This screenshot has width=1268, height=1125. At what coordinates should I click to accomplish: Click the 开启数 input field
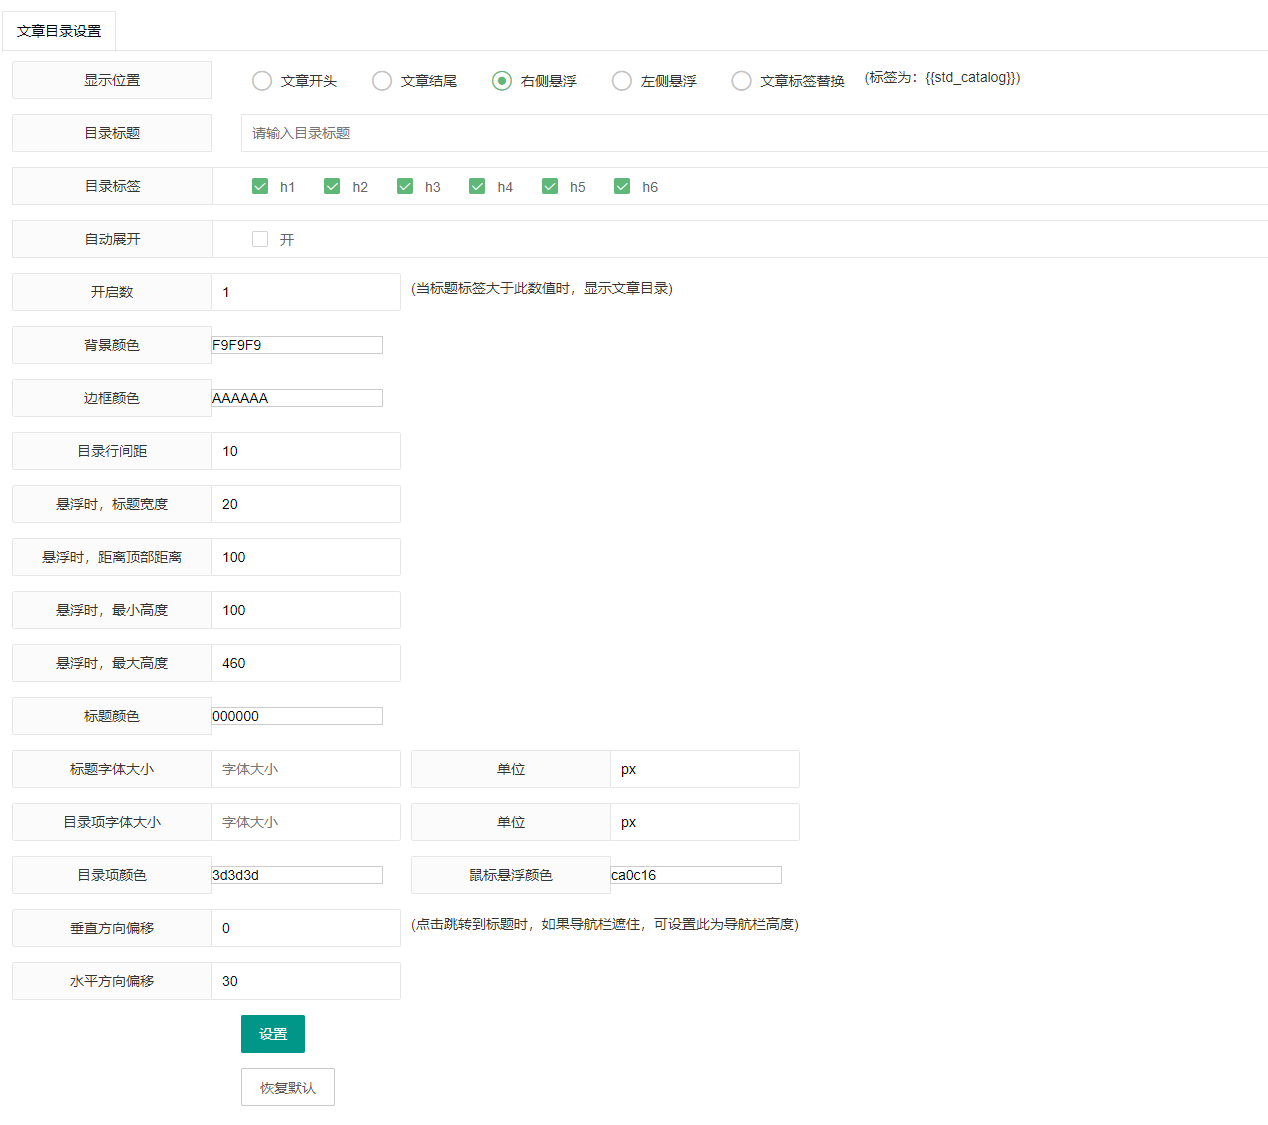tap(305, 292)
